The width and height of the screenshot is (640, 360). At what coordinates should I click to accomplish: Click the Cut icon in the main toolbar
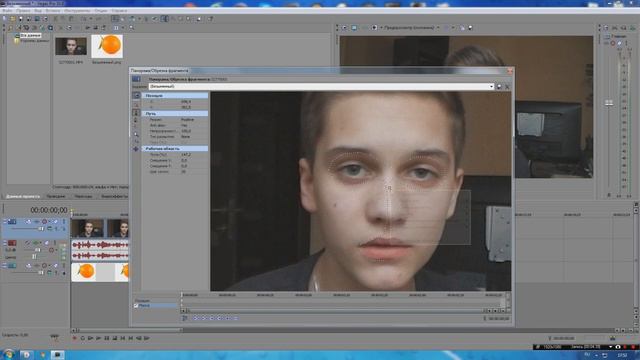click(56, 19)
